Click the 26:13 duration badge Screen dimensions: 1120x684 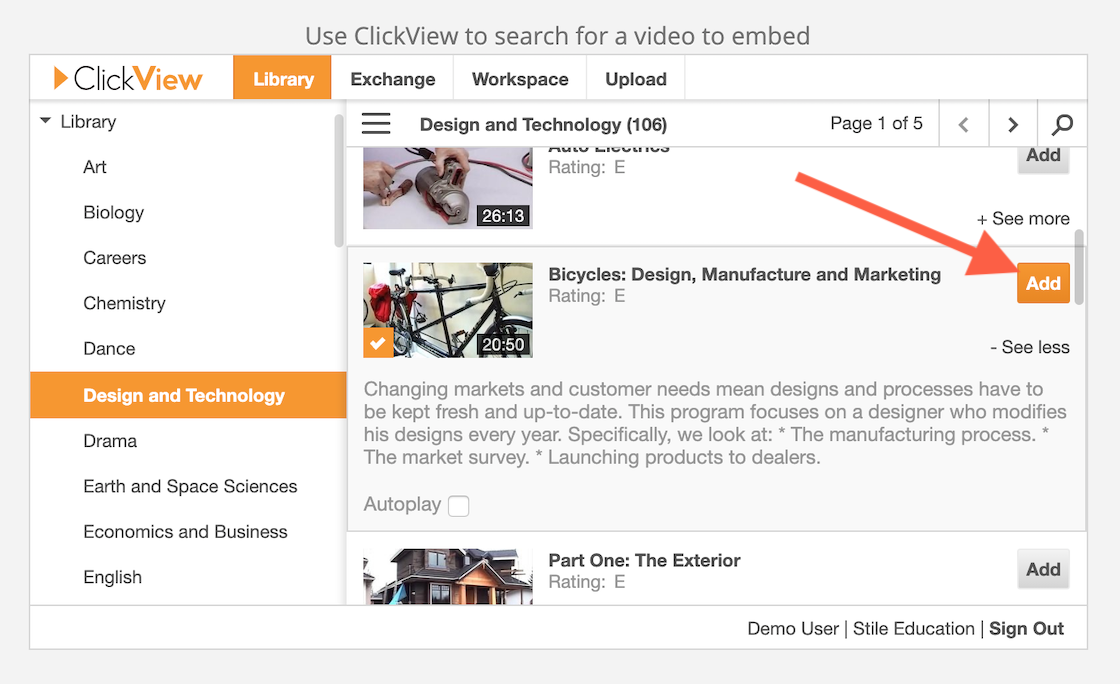click(503, 216)
